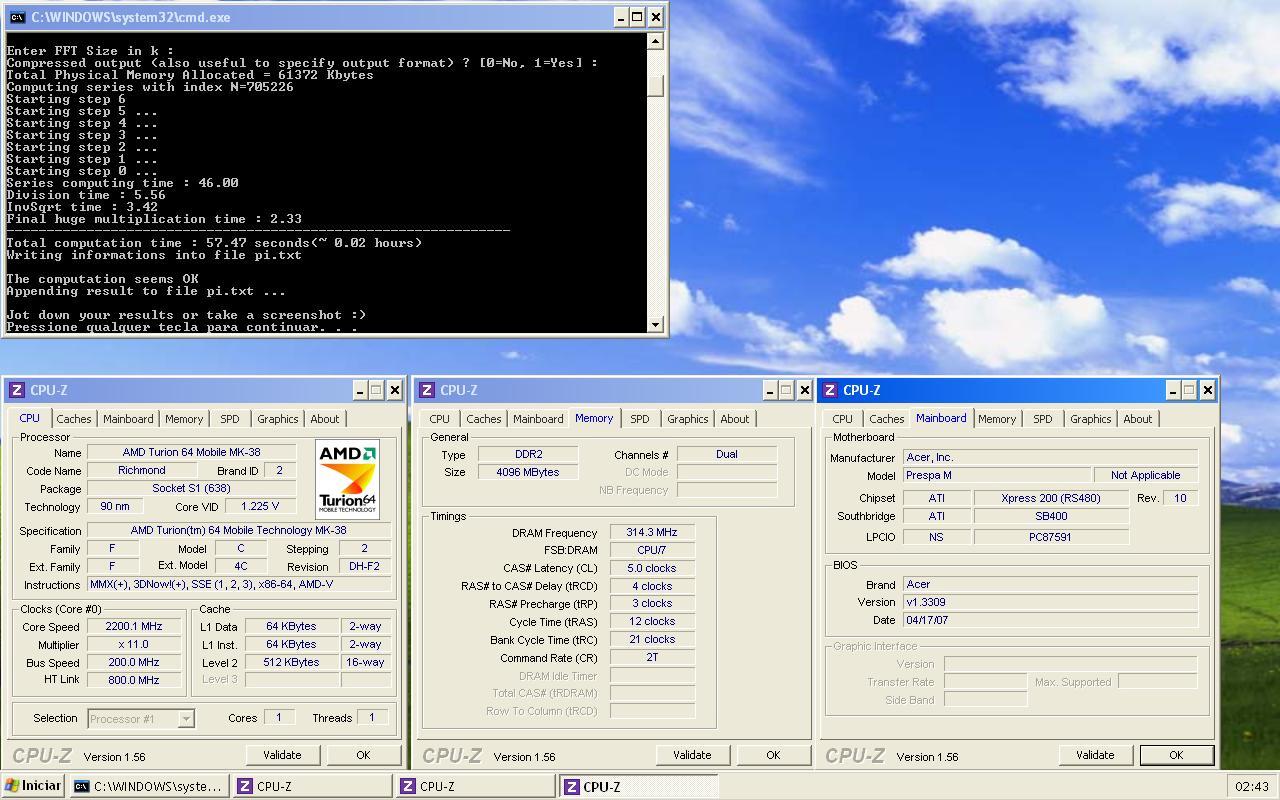Click the Multiplier value x 11.0
The height and width of the screenshot is (800, 1280).
coord(134,644)
